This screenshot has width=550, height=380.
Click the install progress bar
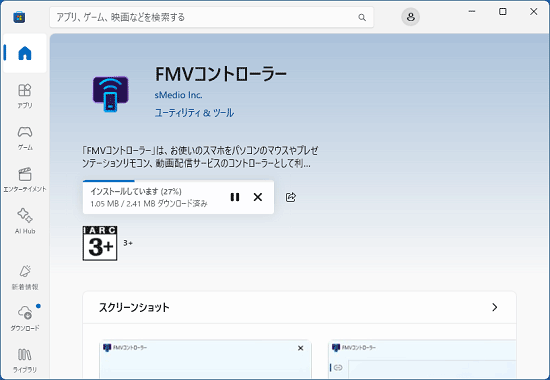click(178, 181)
